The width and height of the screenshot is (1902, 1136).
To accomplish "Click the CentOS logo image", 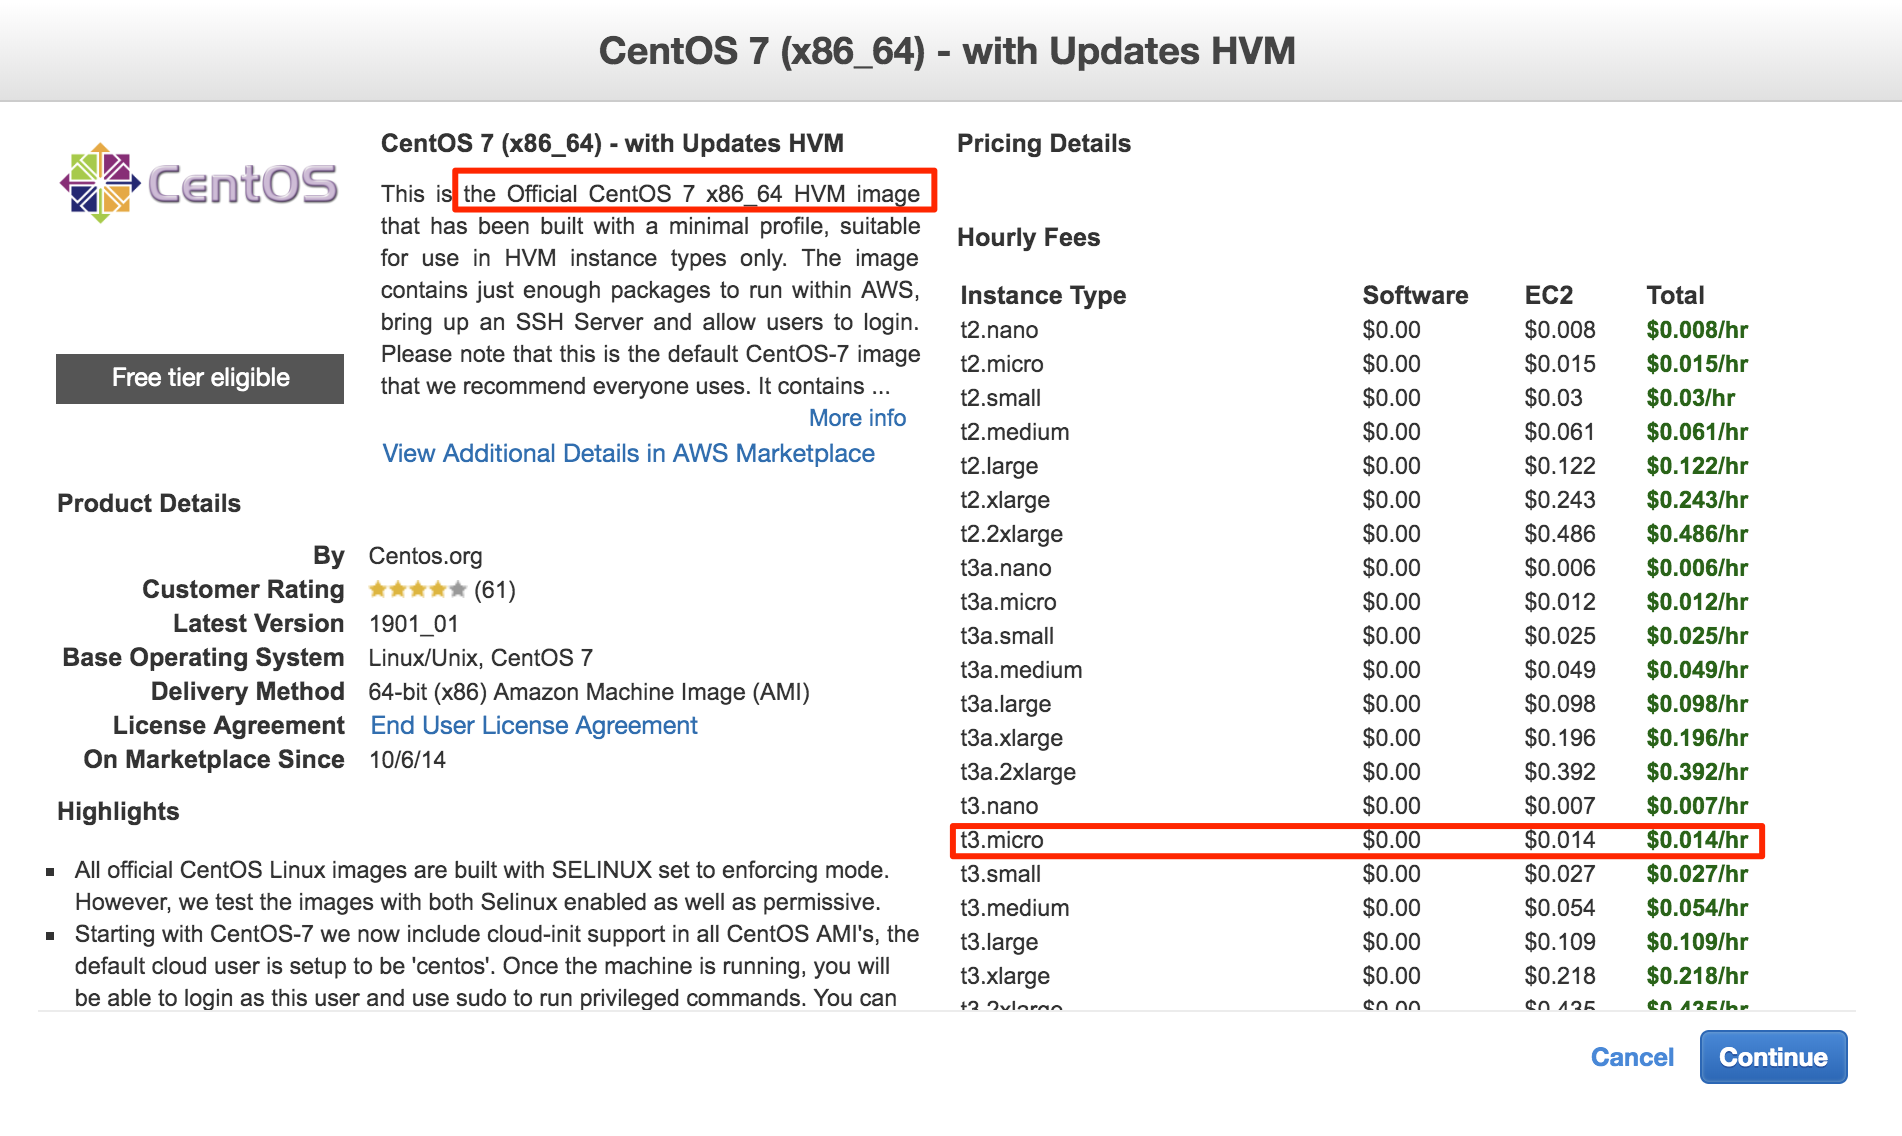I will point(199,184).
